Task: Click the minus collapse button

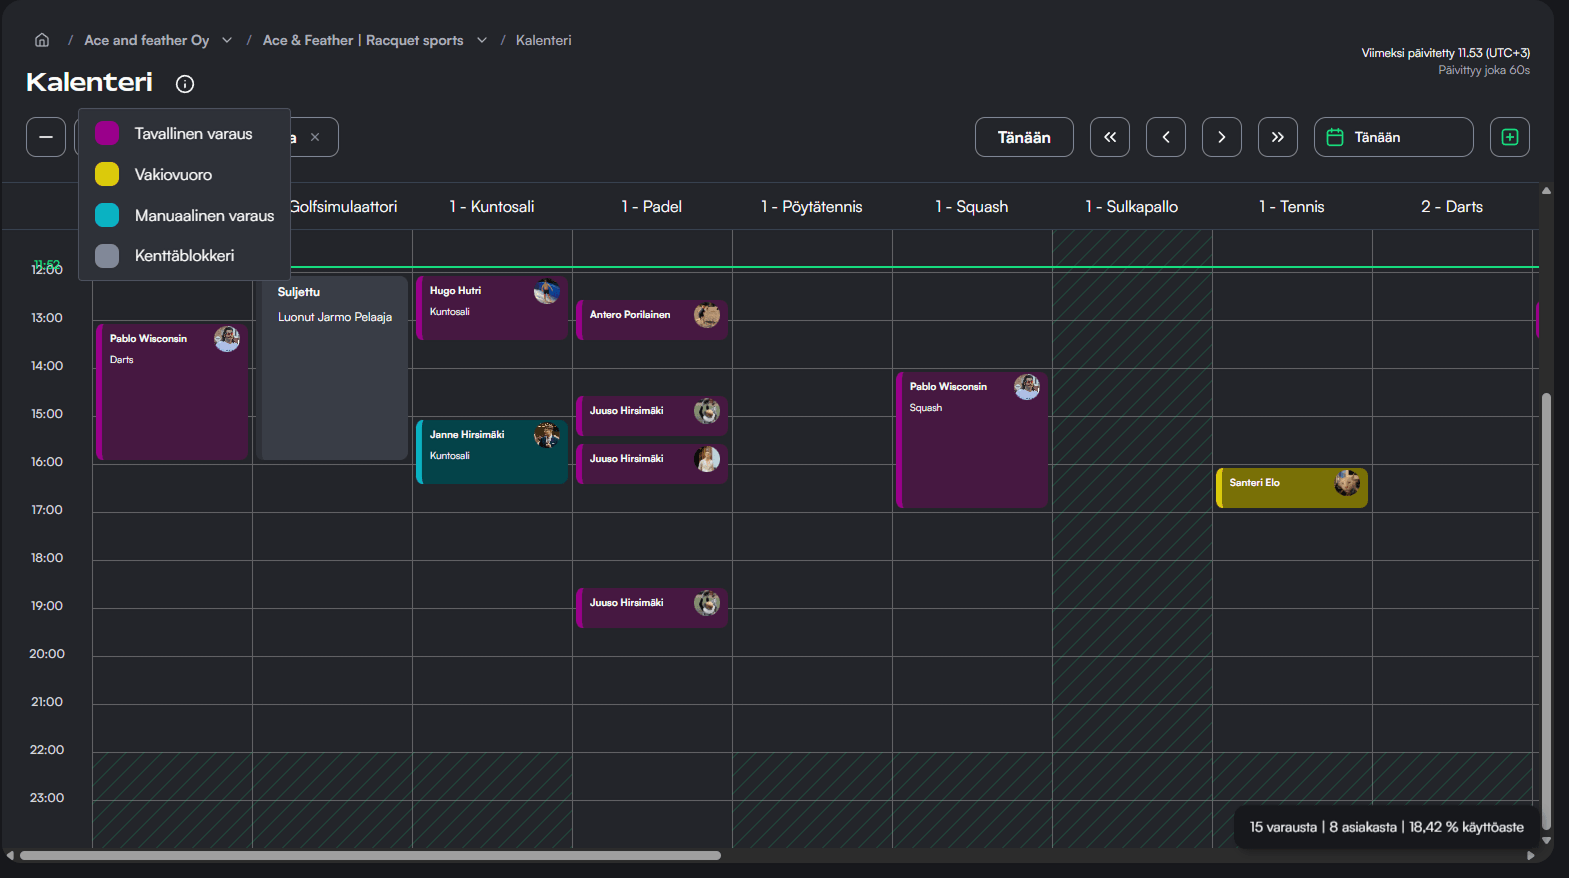Action: 46,137
